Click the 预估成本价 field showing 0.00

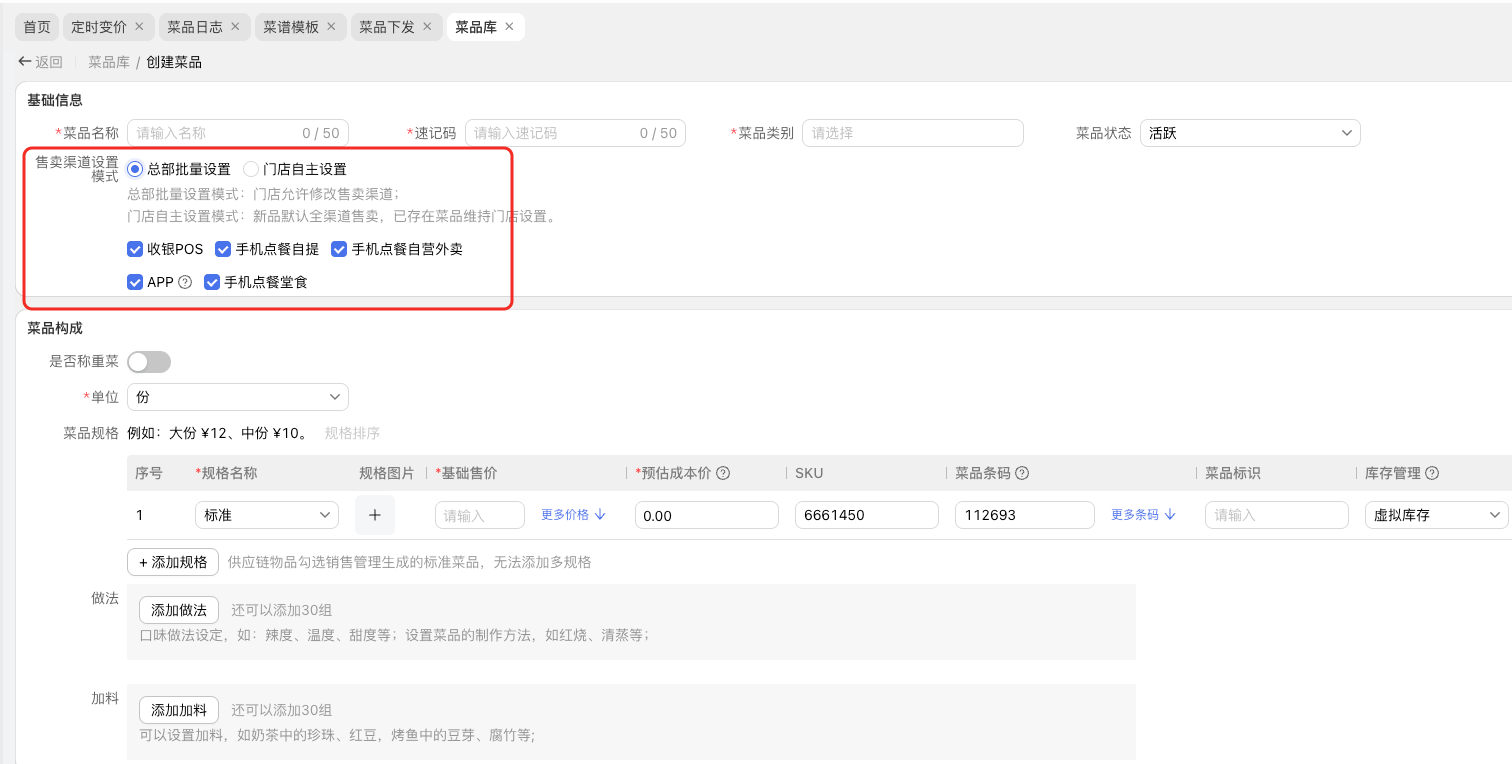pos(707,515)
